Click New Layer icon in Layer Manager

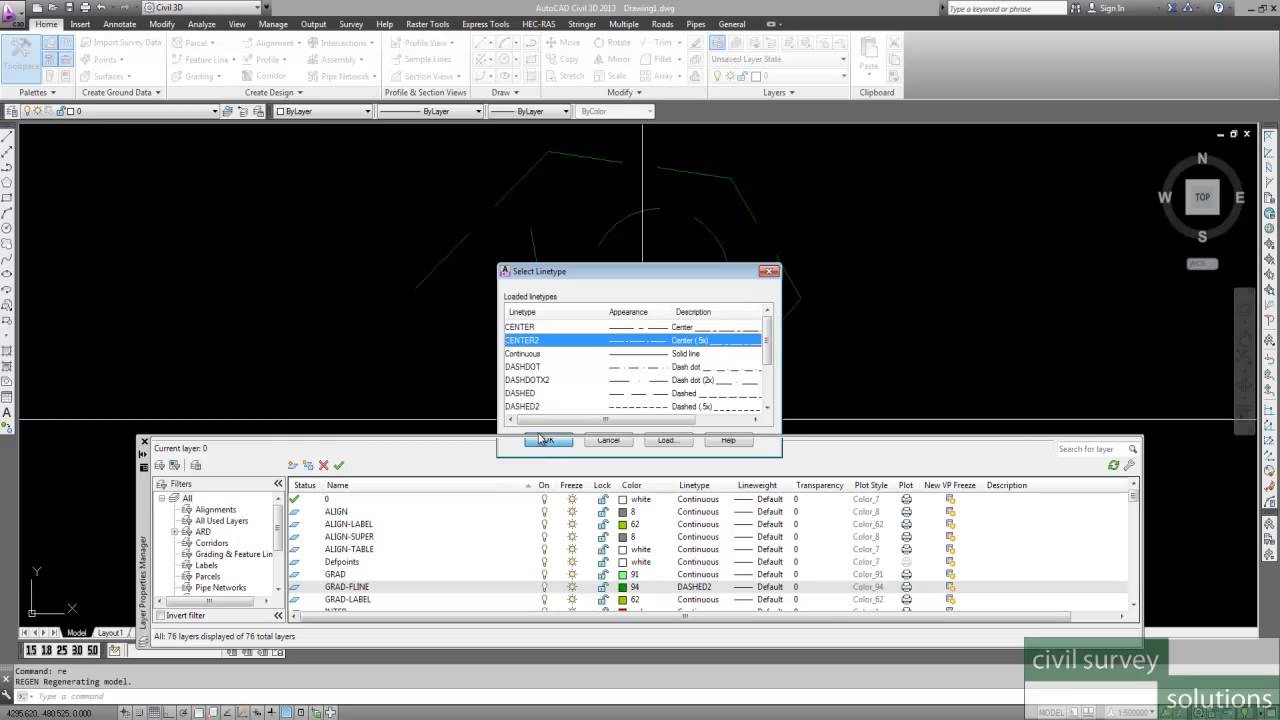coord(292,465)
